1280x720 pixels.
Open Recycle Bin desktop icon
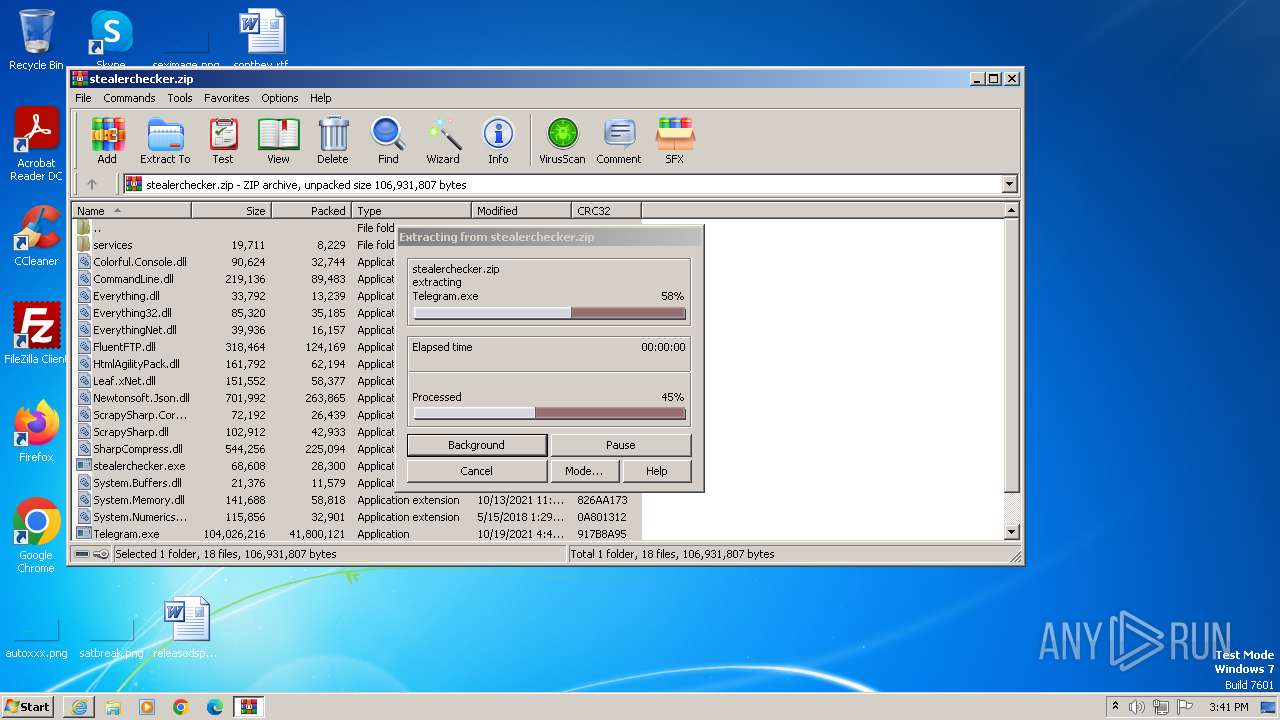pyautogui.click(x=36, y=40)
